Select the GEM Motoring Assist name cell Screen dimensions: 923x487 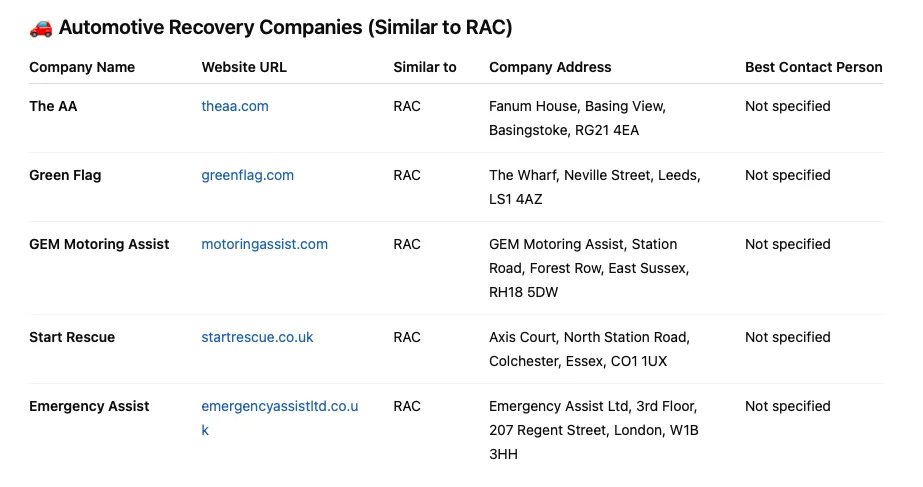pos(99,244)
